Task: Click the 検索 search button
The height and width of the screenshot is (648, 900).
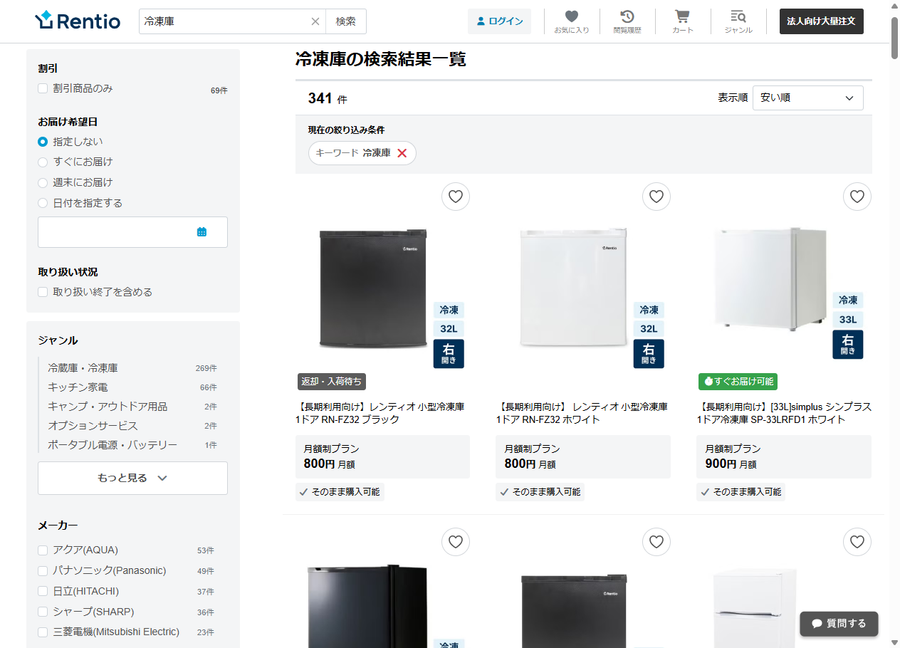Action: click(x=346, y=21)
